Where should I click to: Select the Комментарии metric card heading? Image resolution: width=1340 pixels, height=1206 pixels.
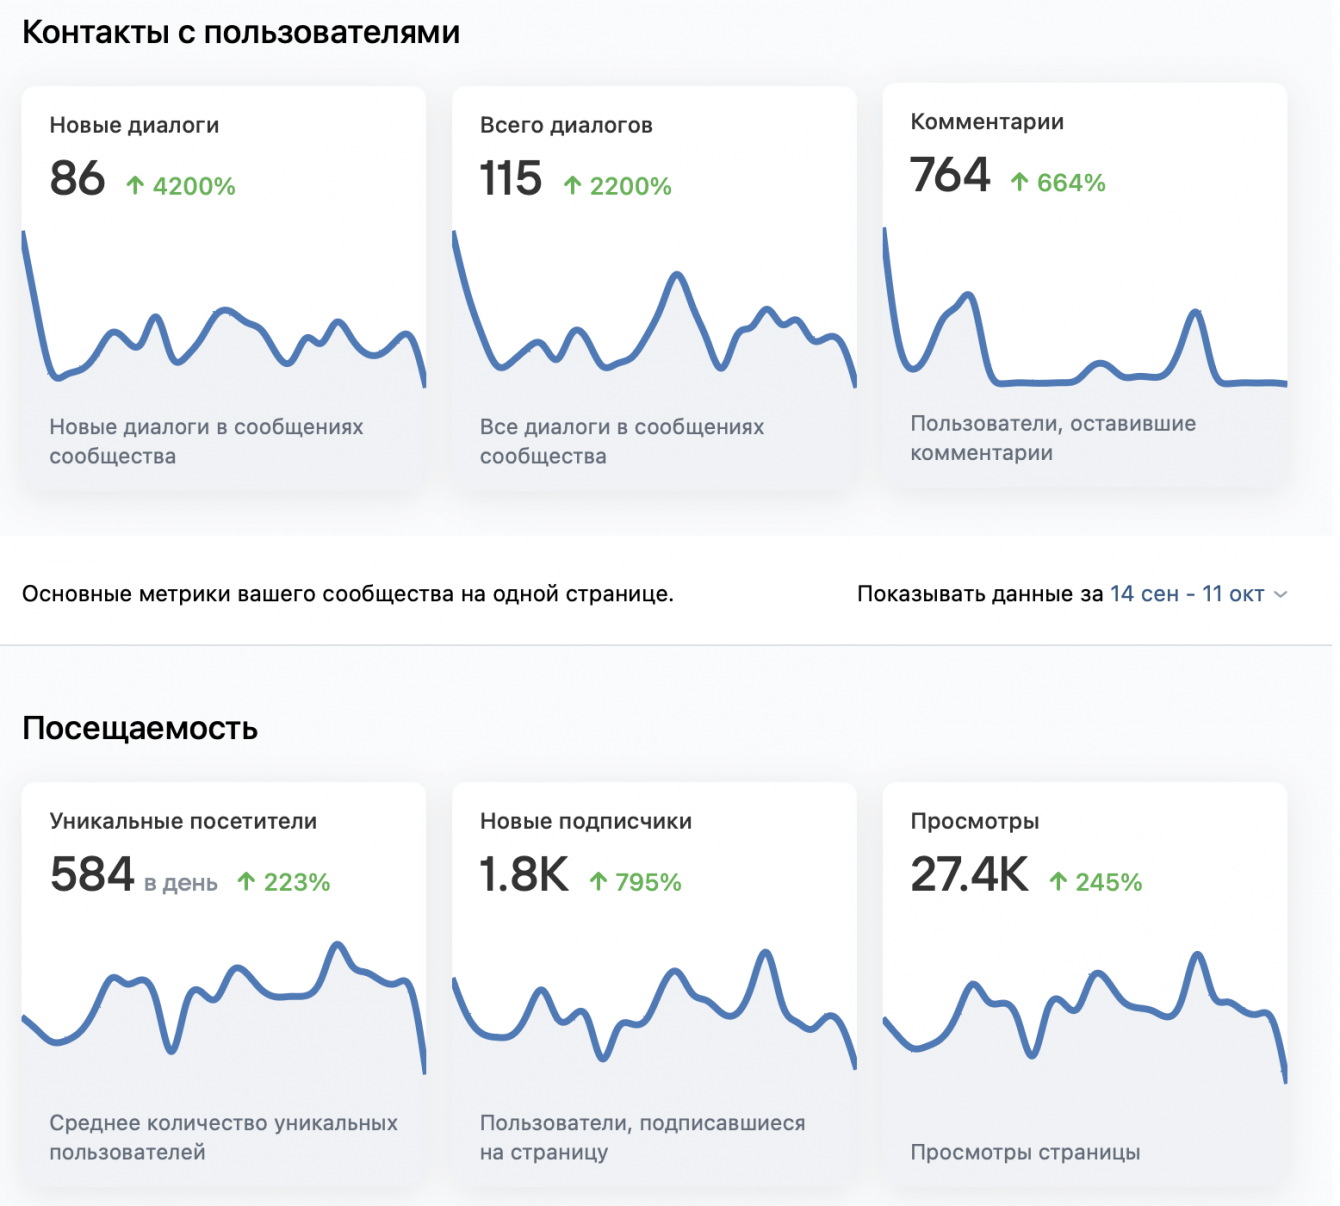[987, 122]
